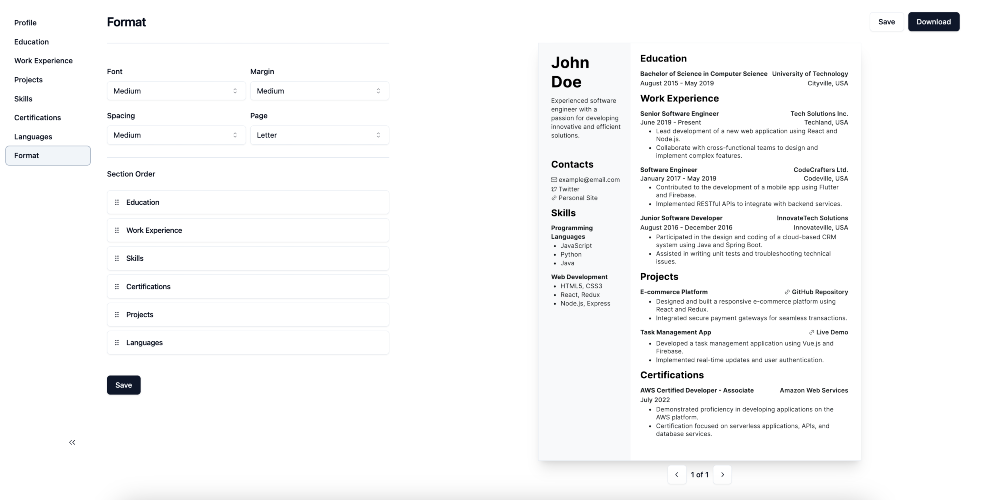Screen dimensions: 990x500
Task: Click the drag handle for Certifications row
Action: 117,287
